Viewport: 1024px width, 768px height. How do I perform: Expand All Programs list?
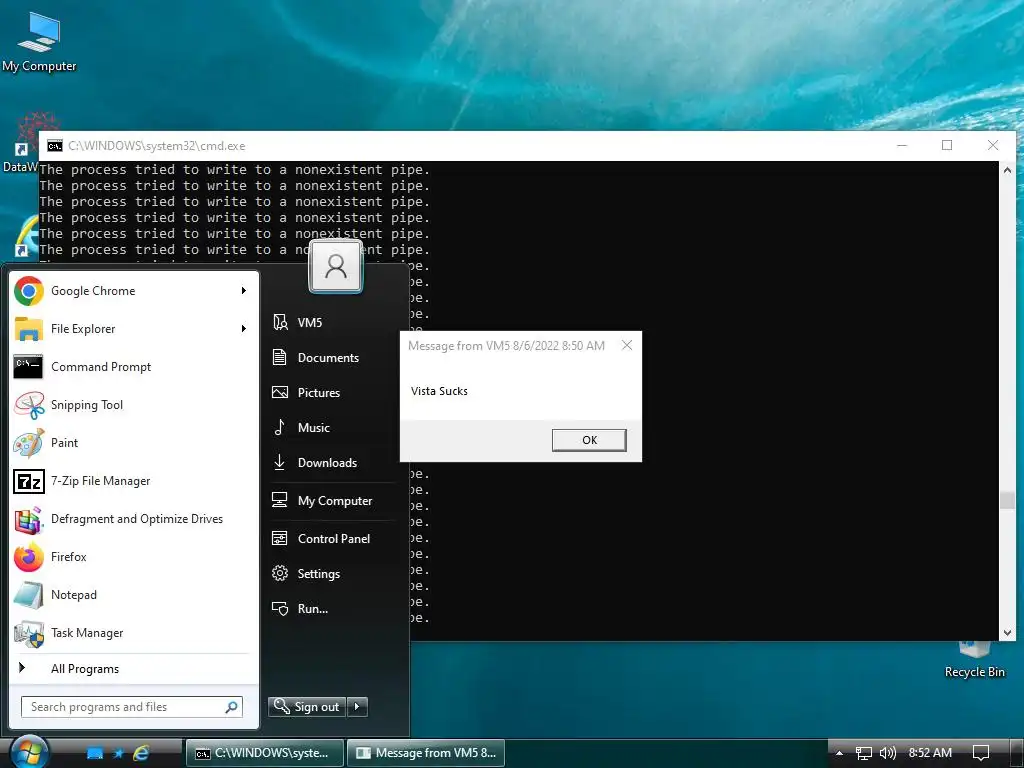tap(134, 668)
